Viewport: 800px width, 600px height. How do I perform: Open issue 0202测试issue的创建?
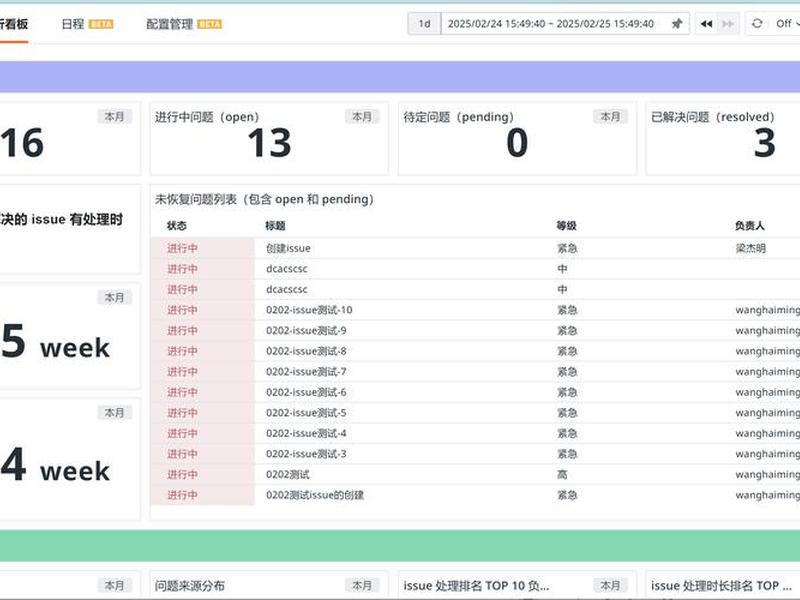[x=315, y=495]
